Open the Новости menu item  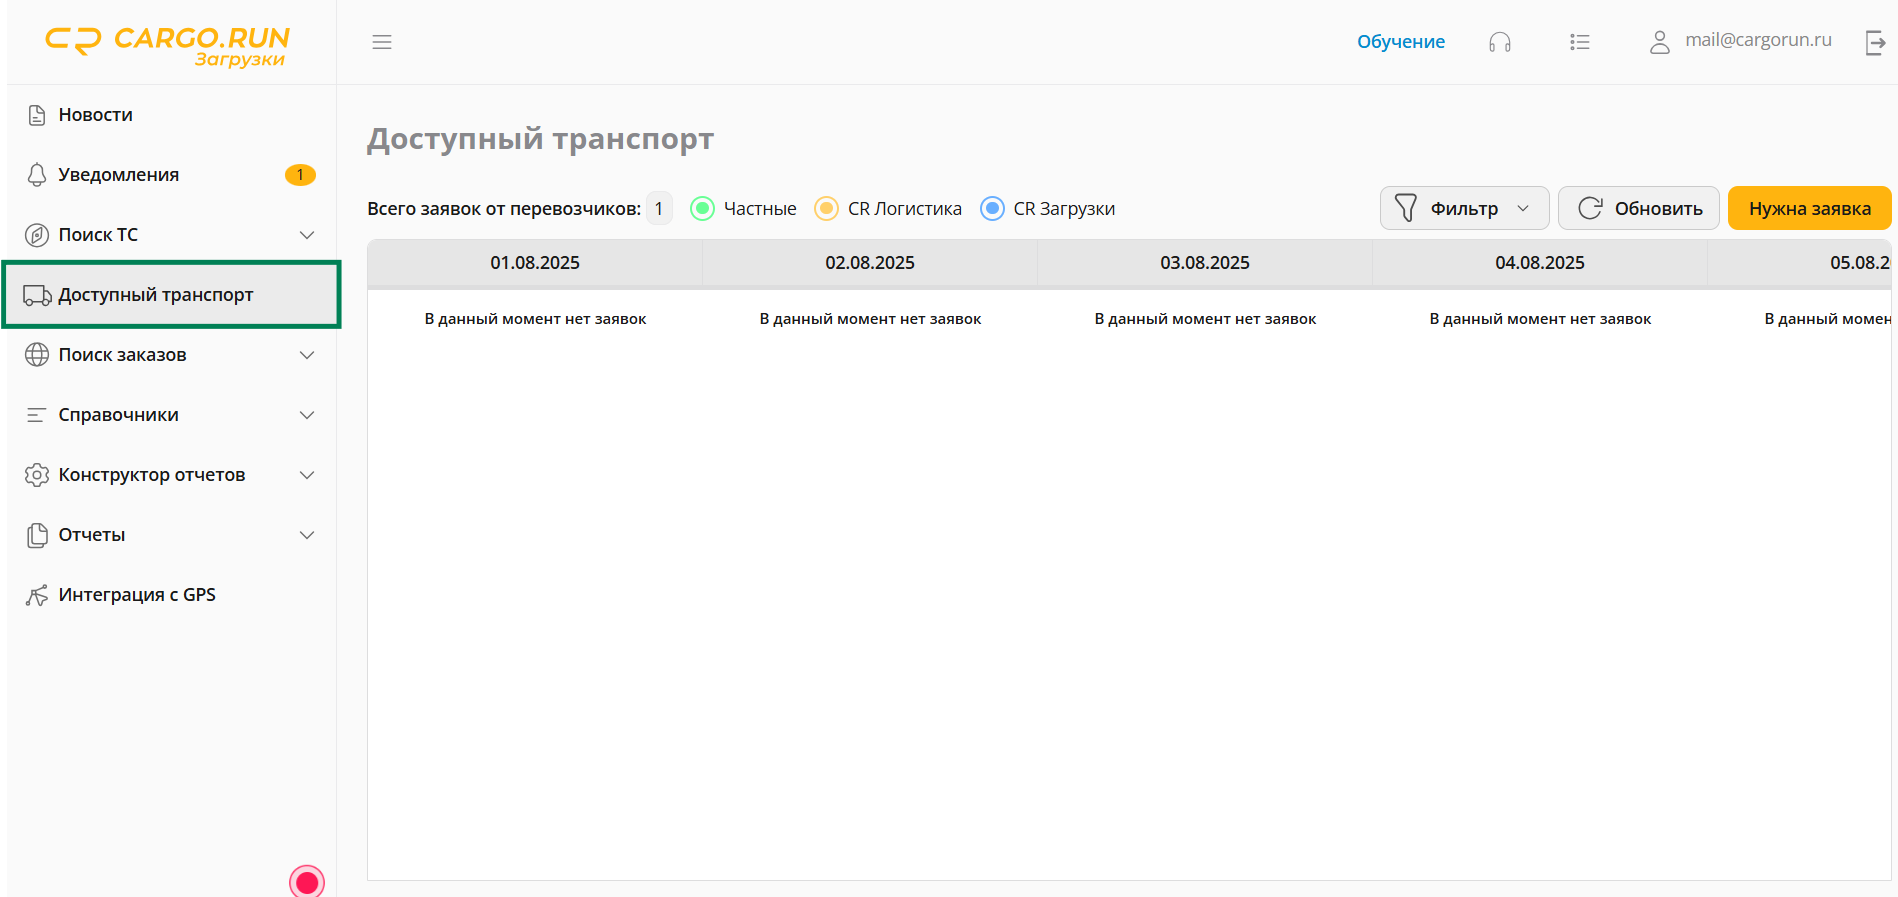pyautogui.click(x=95, y=115)
